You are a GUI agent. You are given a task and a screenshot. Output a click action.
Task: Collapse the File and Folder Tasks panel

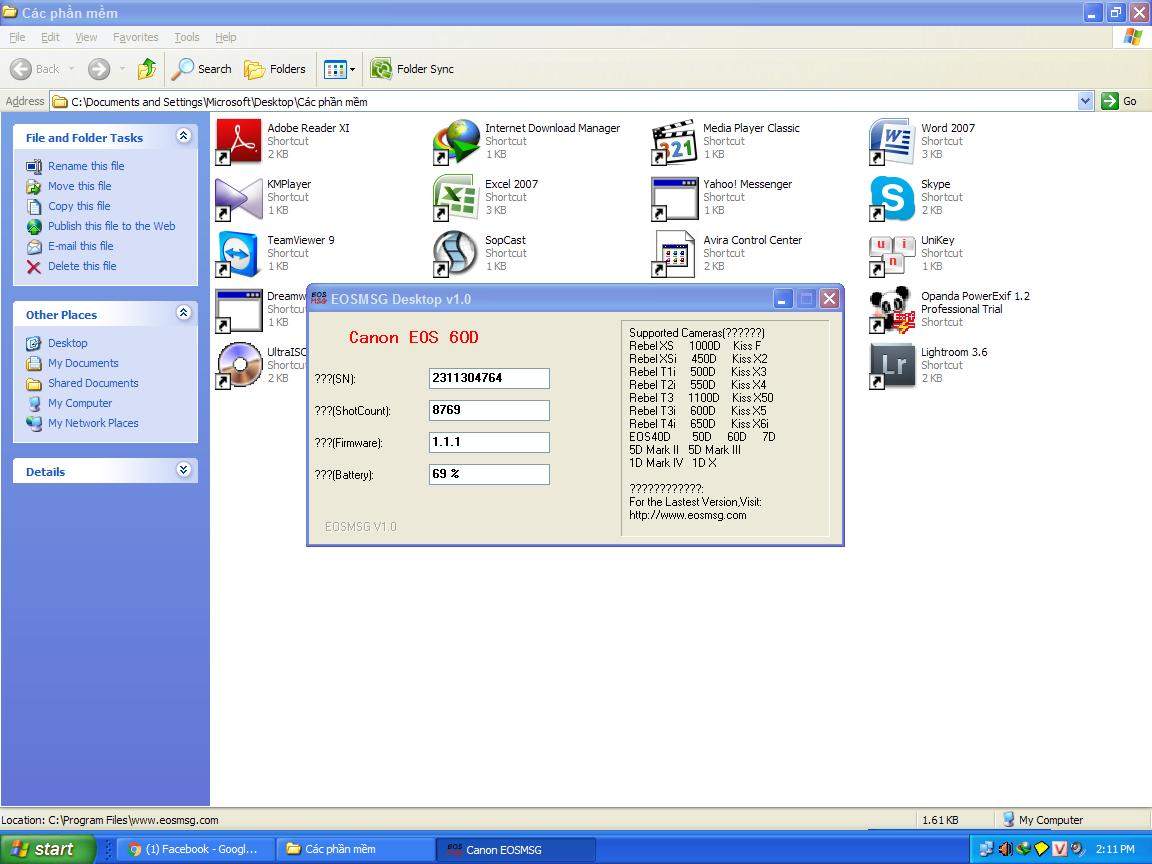[184, 136]
